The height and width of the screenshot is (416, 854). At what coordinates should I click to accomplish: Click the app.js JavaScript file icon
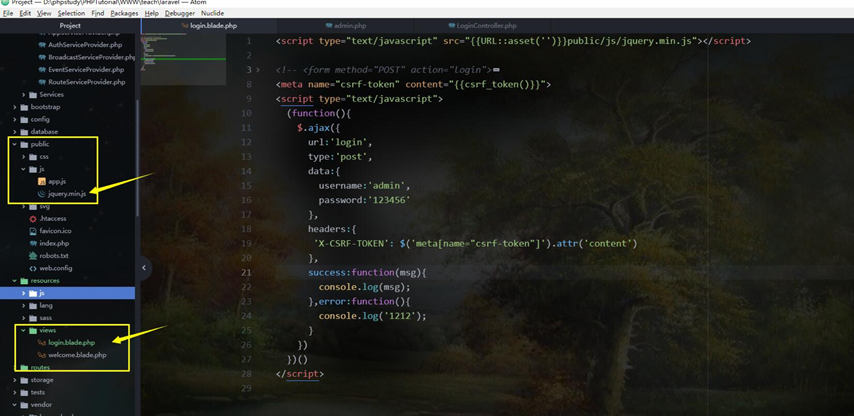click(x=42, y=181)
